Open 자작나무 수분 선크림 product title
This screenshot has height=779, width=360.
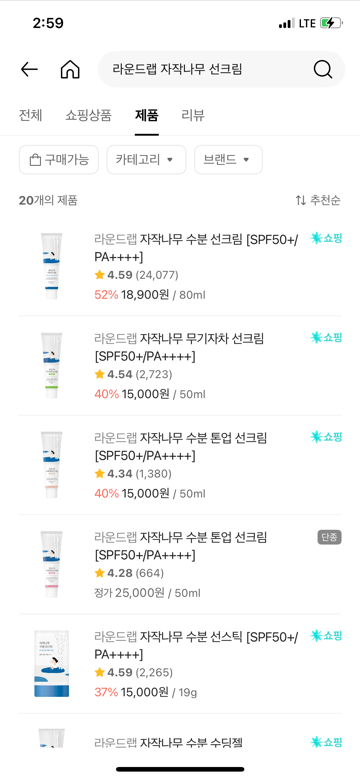tap(197, 248)
